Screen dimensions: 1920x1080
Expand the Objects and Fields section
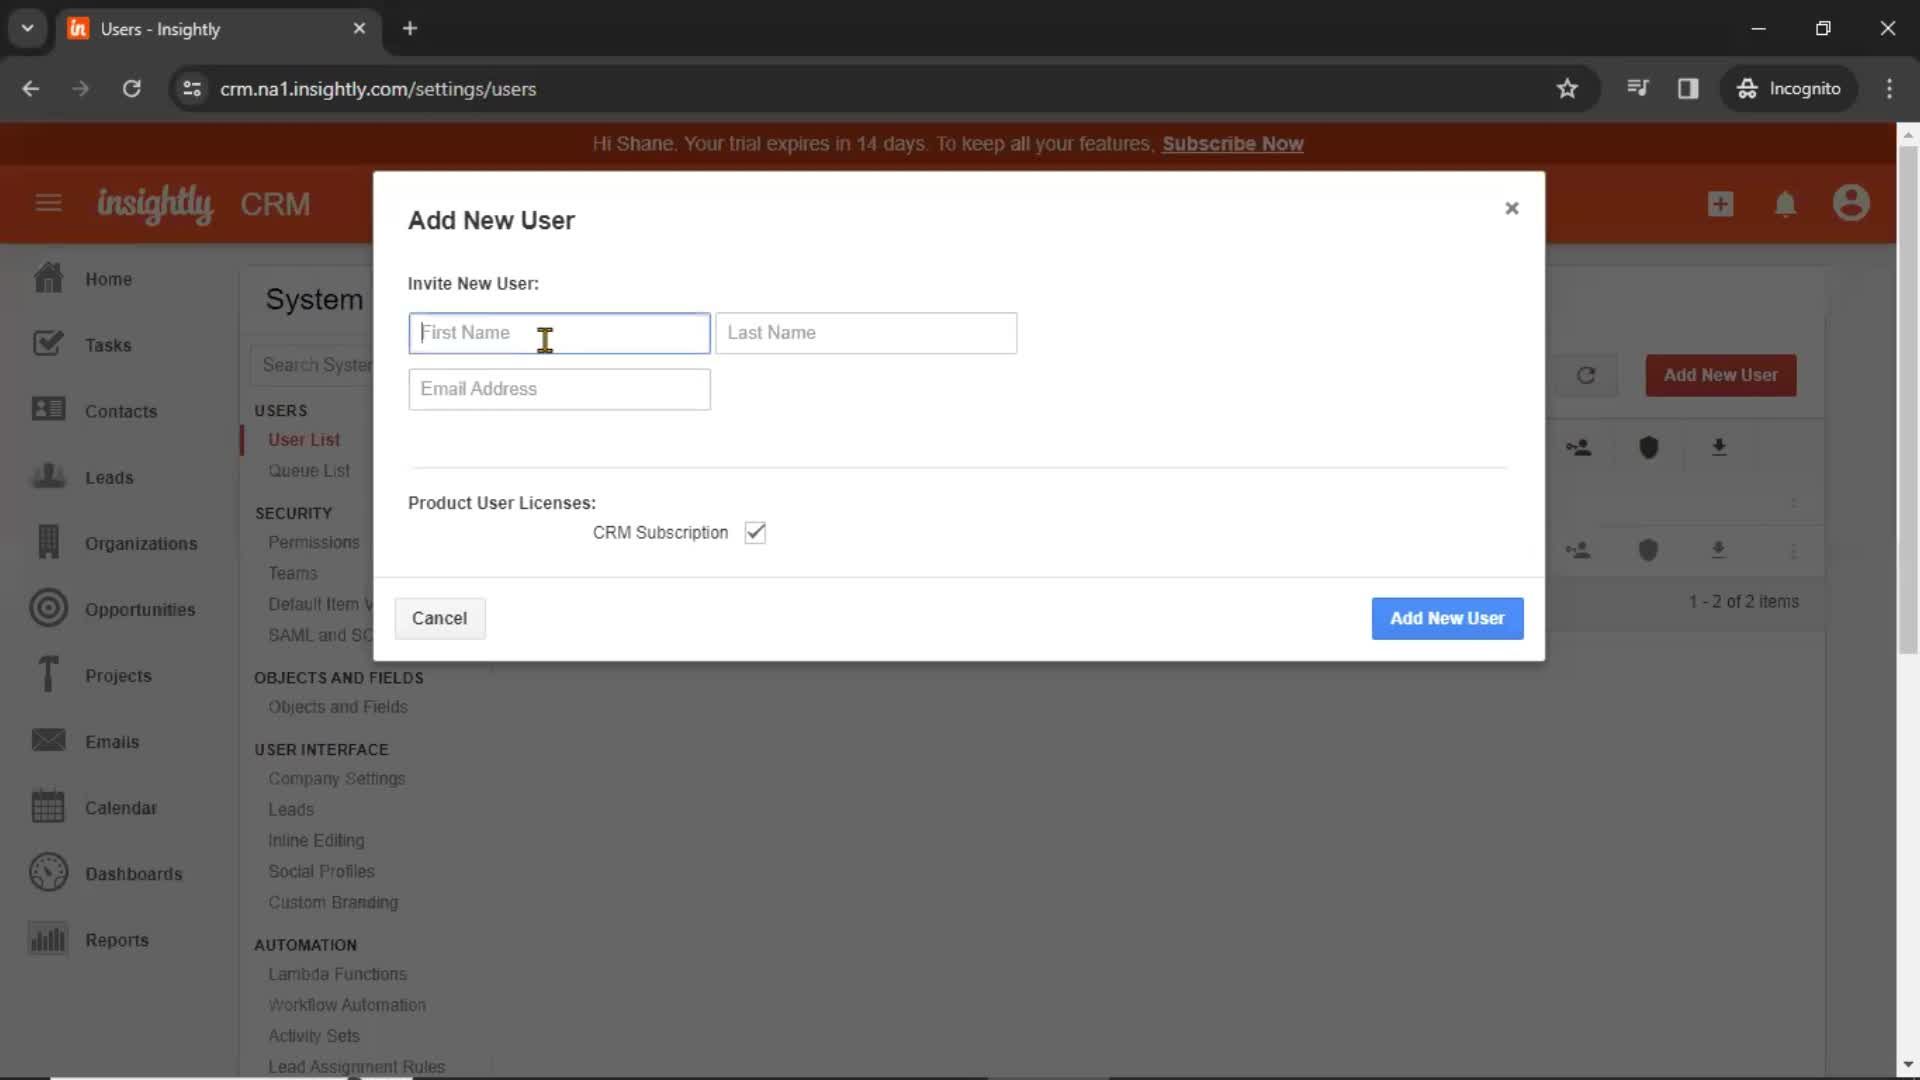click(x=339, y=676)
